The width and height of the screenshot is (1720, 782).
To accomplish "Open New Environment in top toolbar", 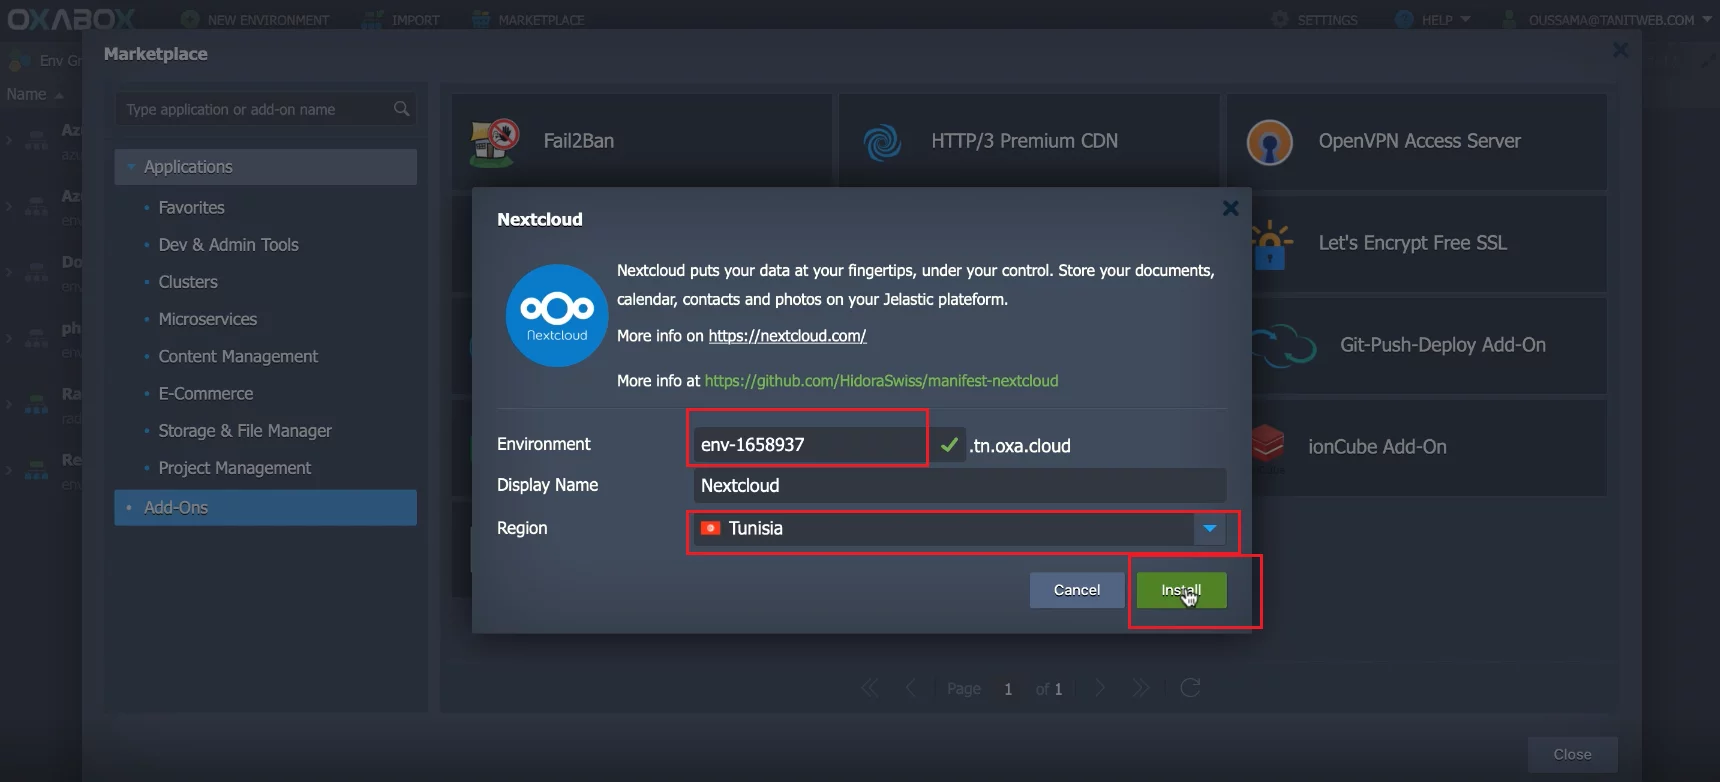I will [256, 20].
